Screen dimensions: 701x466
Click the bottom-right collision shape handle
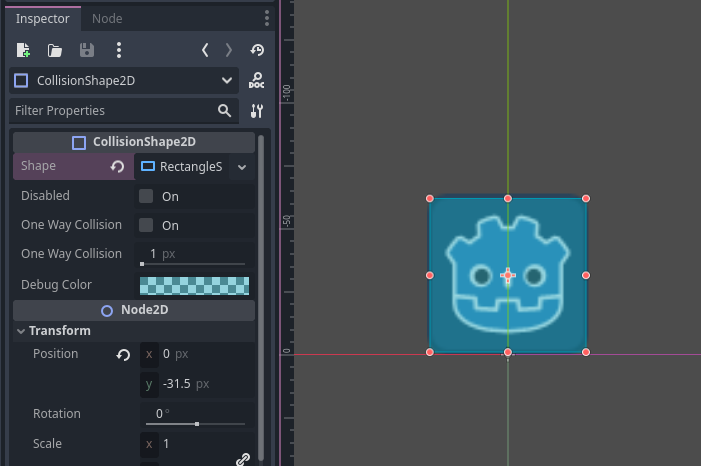586,352
